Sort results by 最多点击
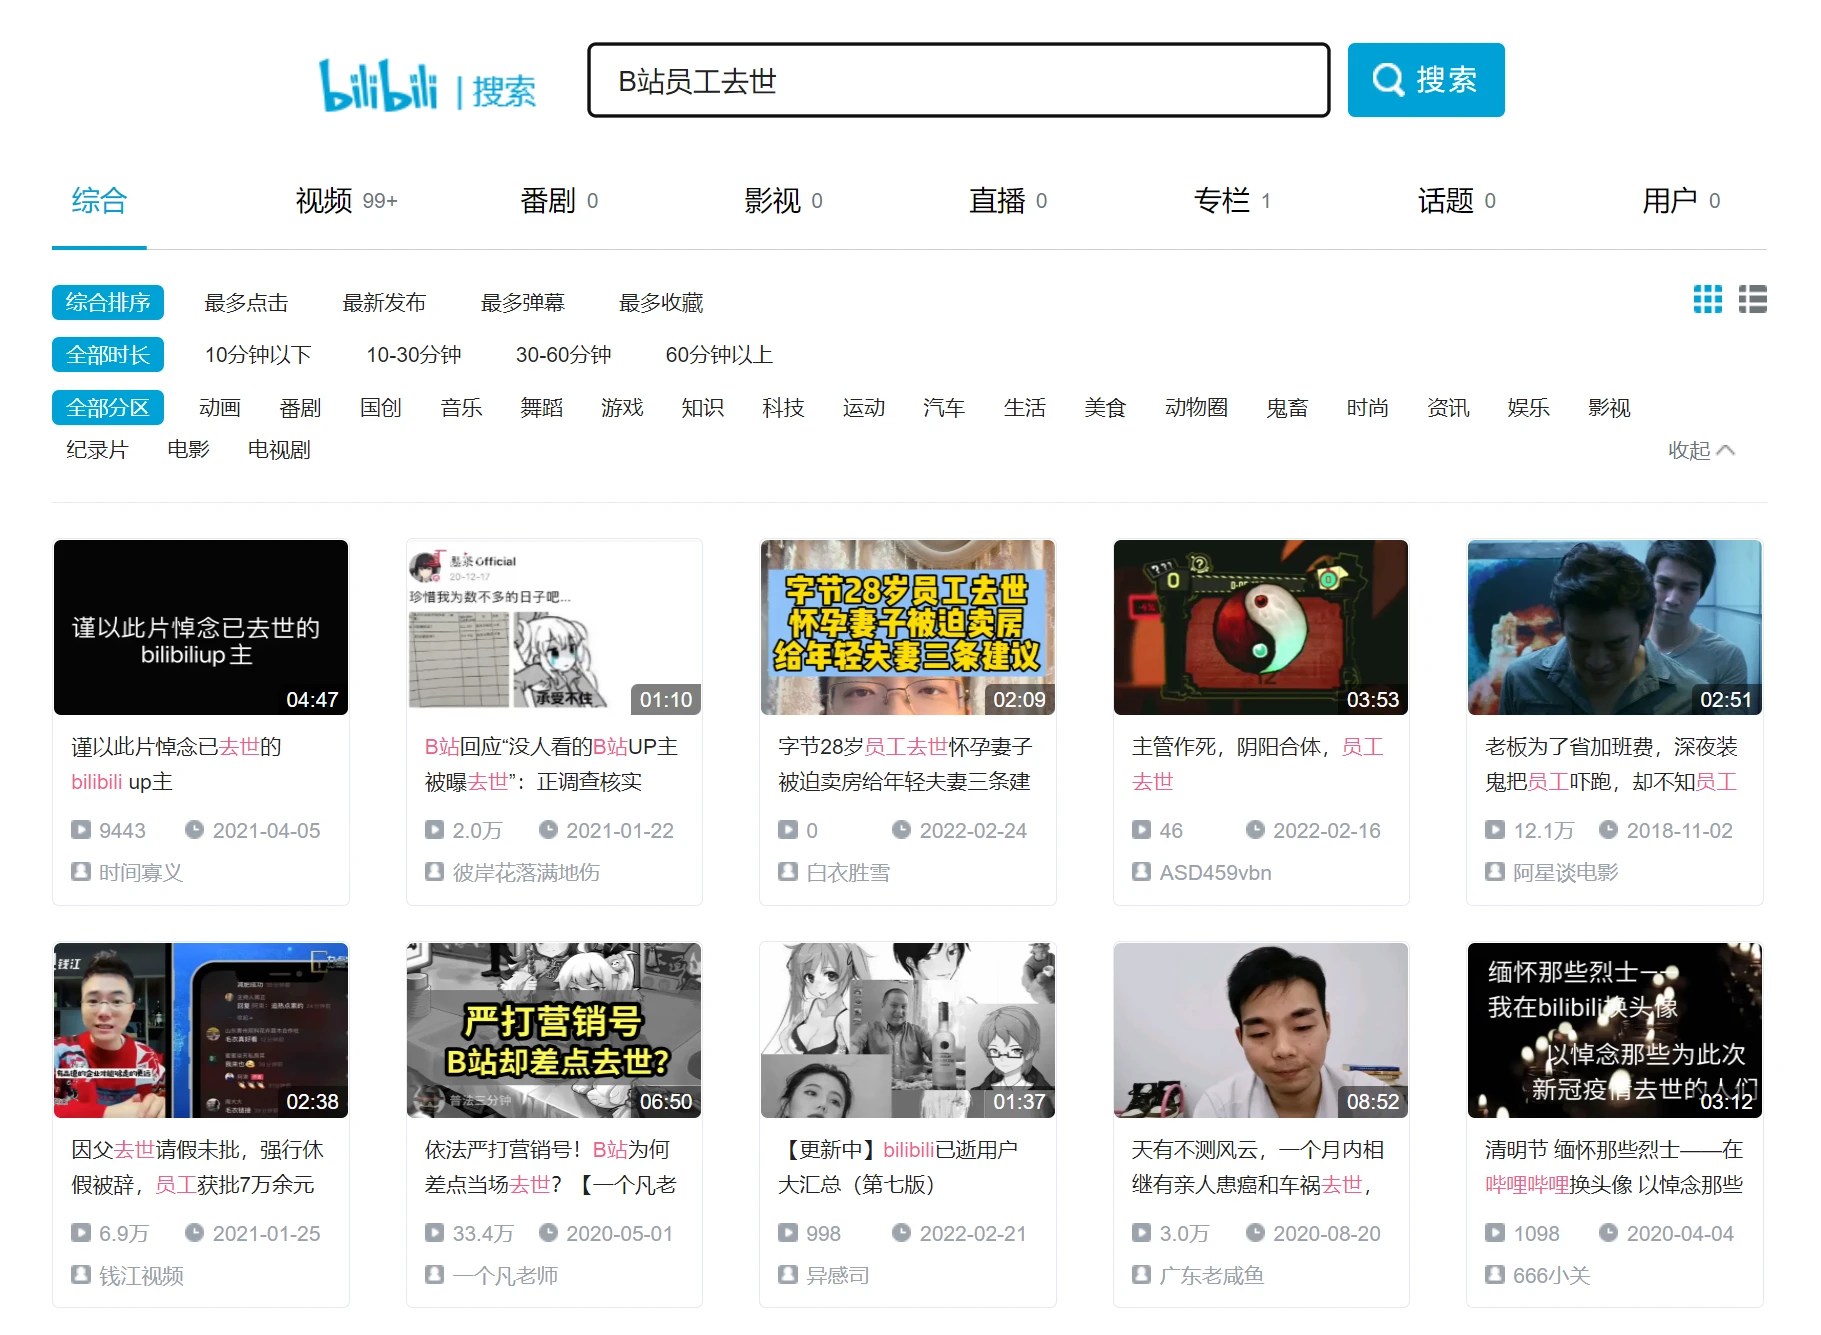 [x=246, y=302]
